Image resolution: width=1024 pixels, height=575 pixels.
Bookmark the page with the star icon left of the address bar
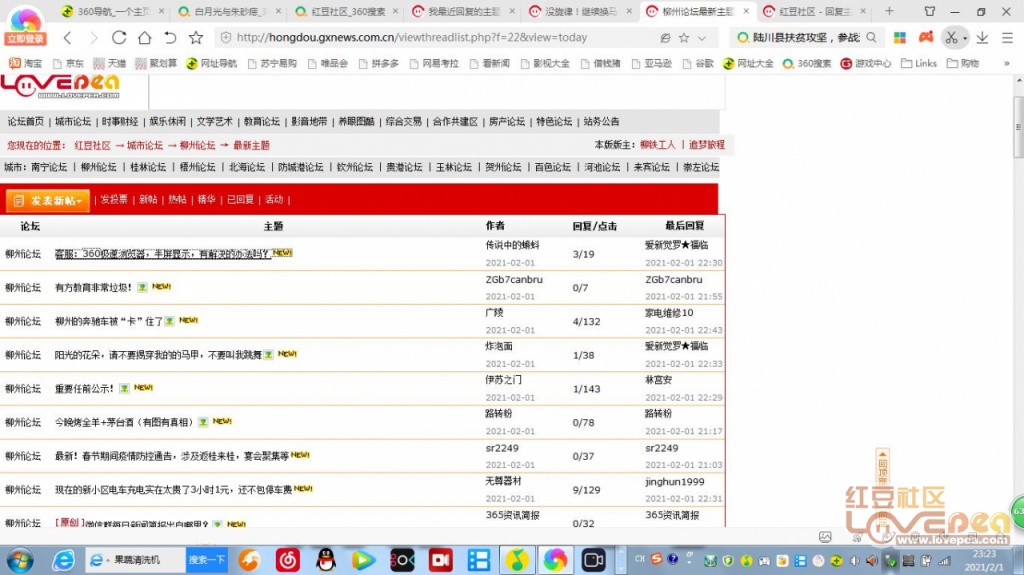click(196, 38)
